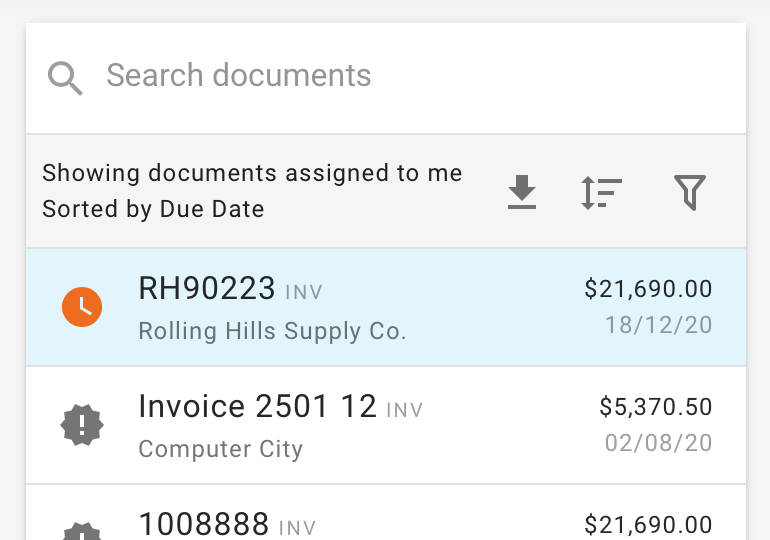The image size is (770, 540).
Task: Open the filter funnel options
Action: 690,192
